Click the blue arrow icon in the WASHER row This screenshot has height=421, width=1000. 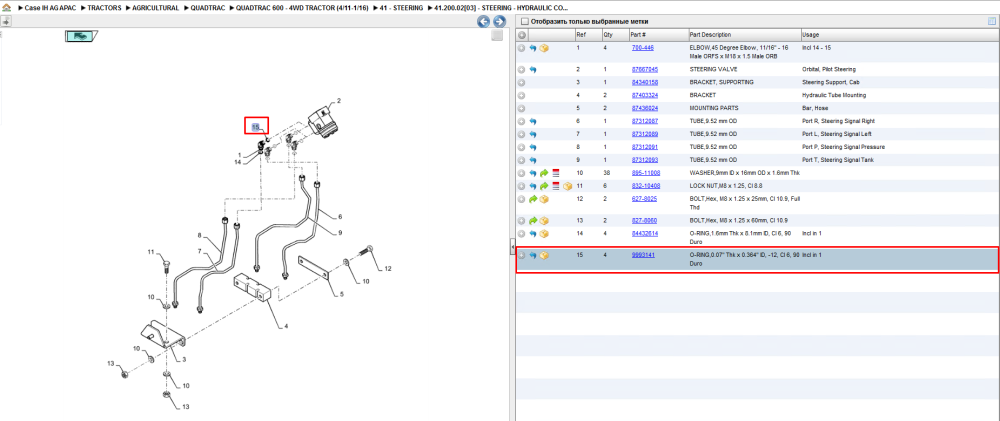tap(533, 173)
